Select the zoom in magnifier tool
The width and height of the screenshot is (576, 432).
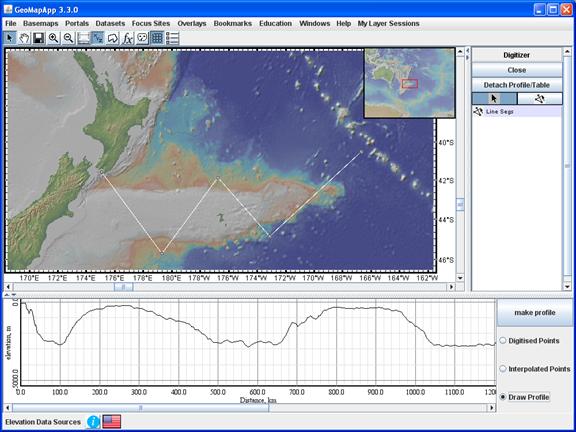(54, 38)
